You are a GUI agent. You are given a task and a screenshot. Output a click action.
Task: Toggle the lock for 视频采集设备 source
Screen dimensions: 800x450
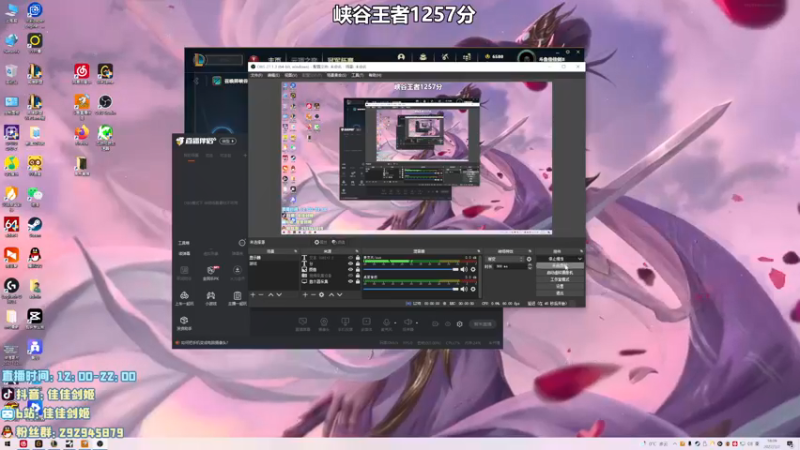358,276
